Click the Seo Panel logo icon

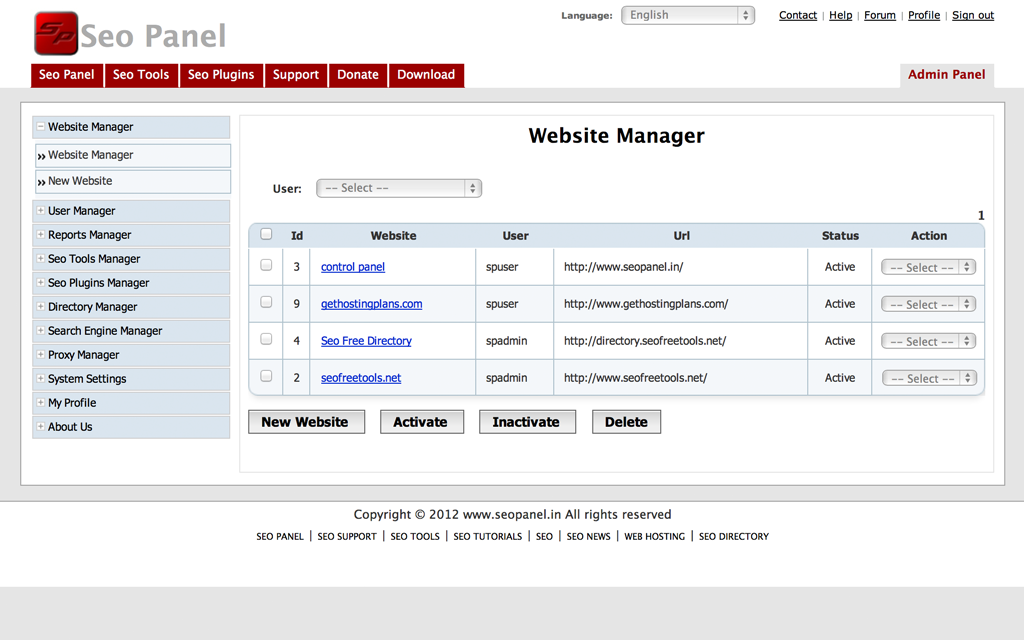point(56,34)
